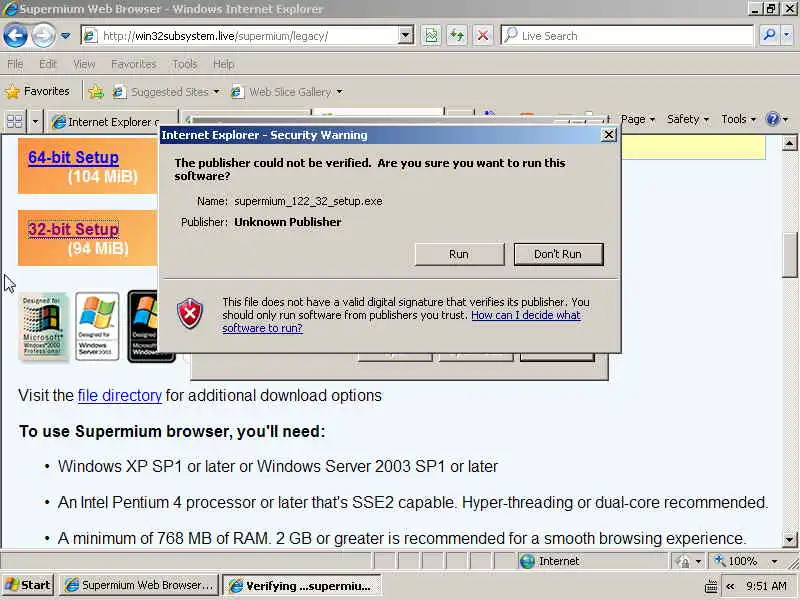Image resolution: width=800 pixels, height=600 pixels.
Task: Click the red Stop loading icon
Action: tap(482, 36)
